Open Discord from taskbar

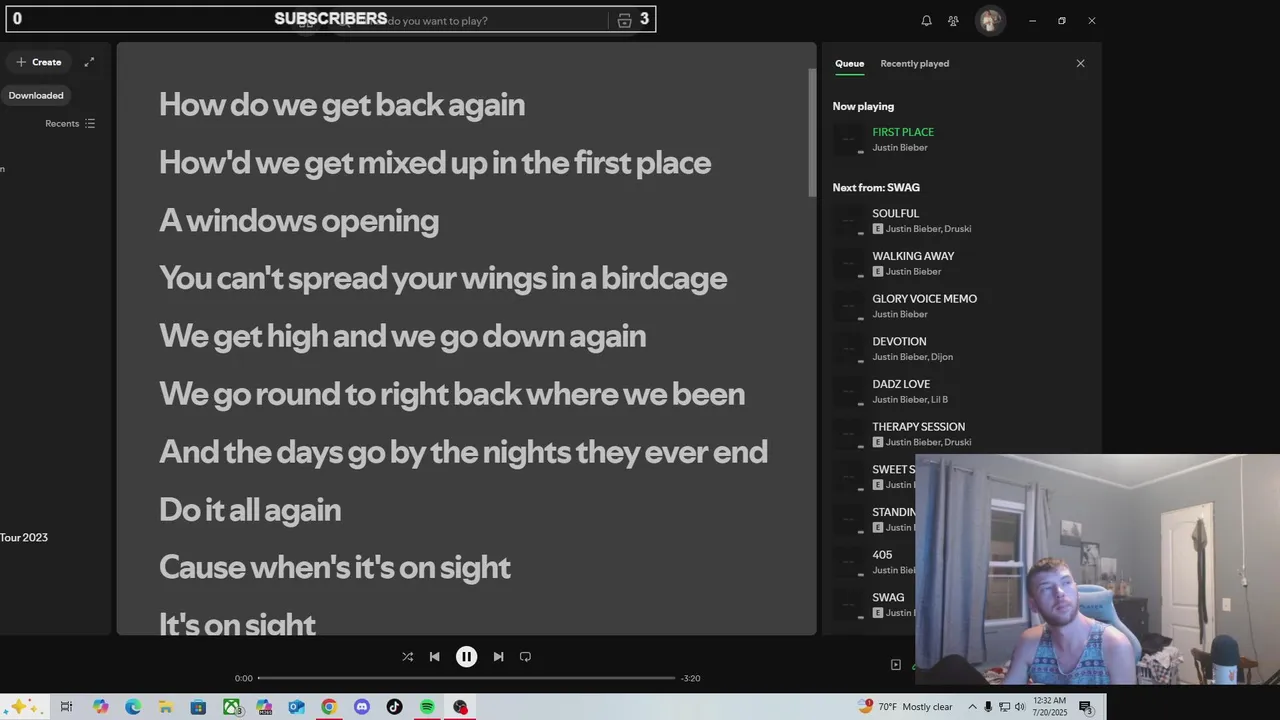click(362, 707)
